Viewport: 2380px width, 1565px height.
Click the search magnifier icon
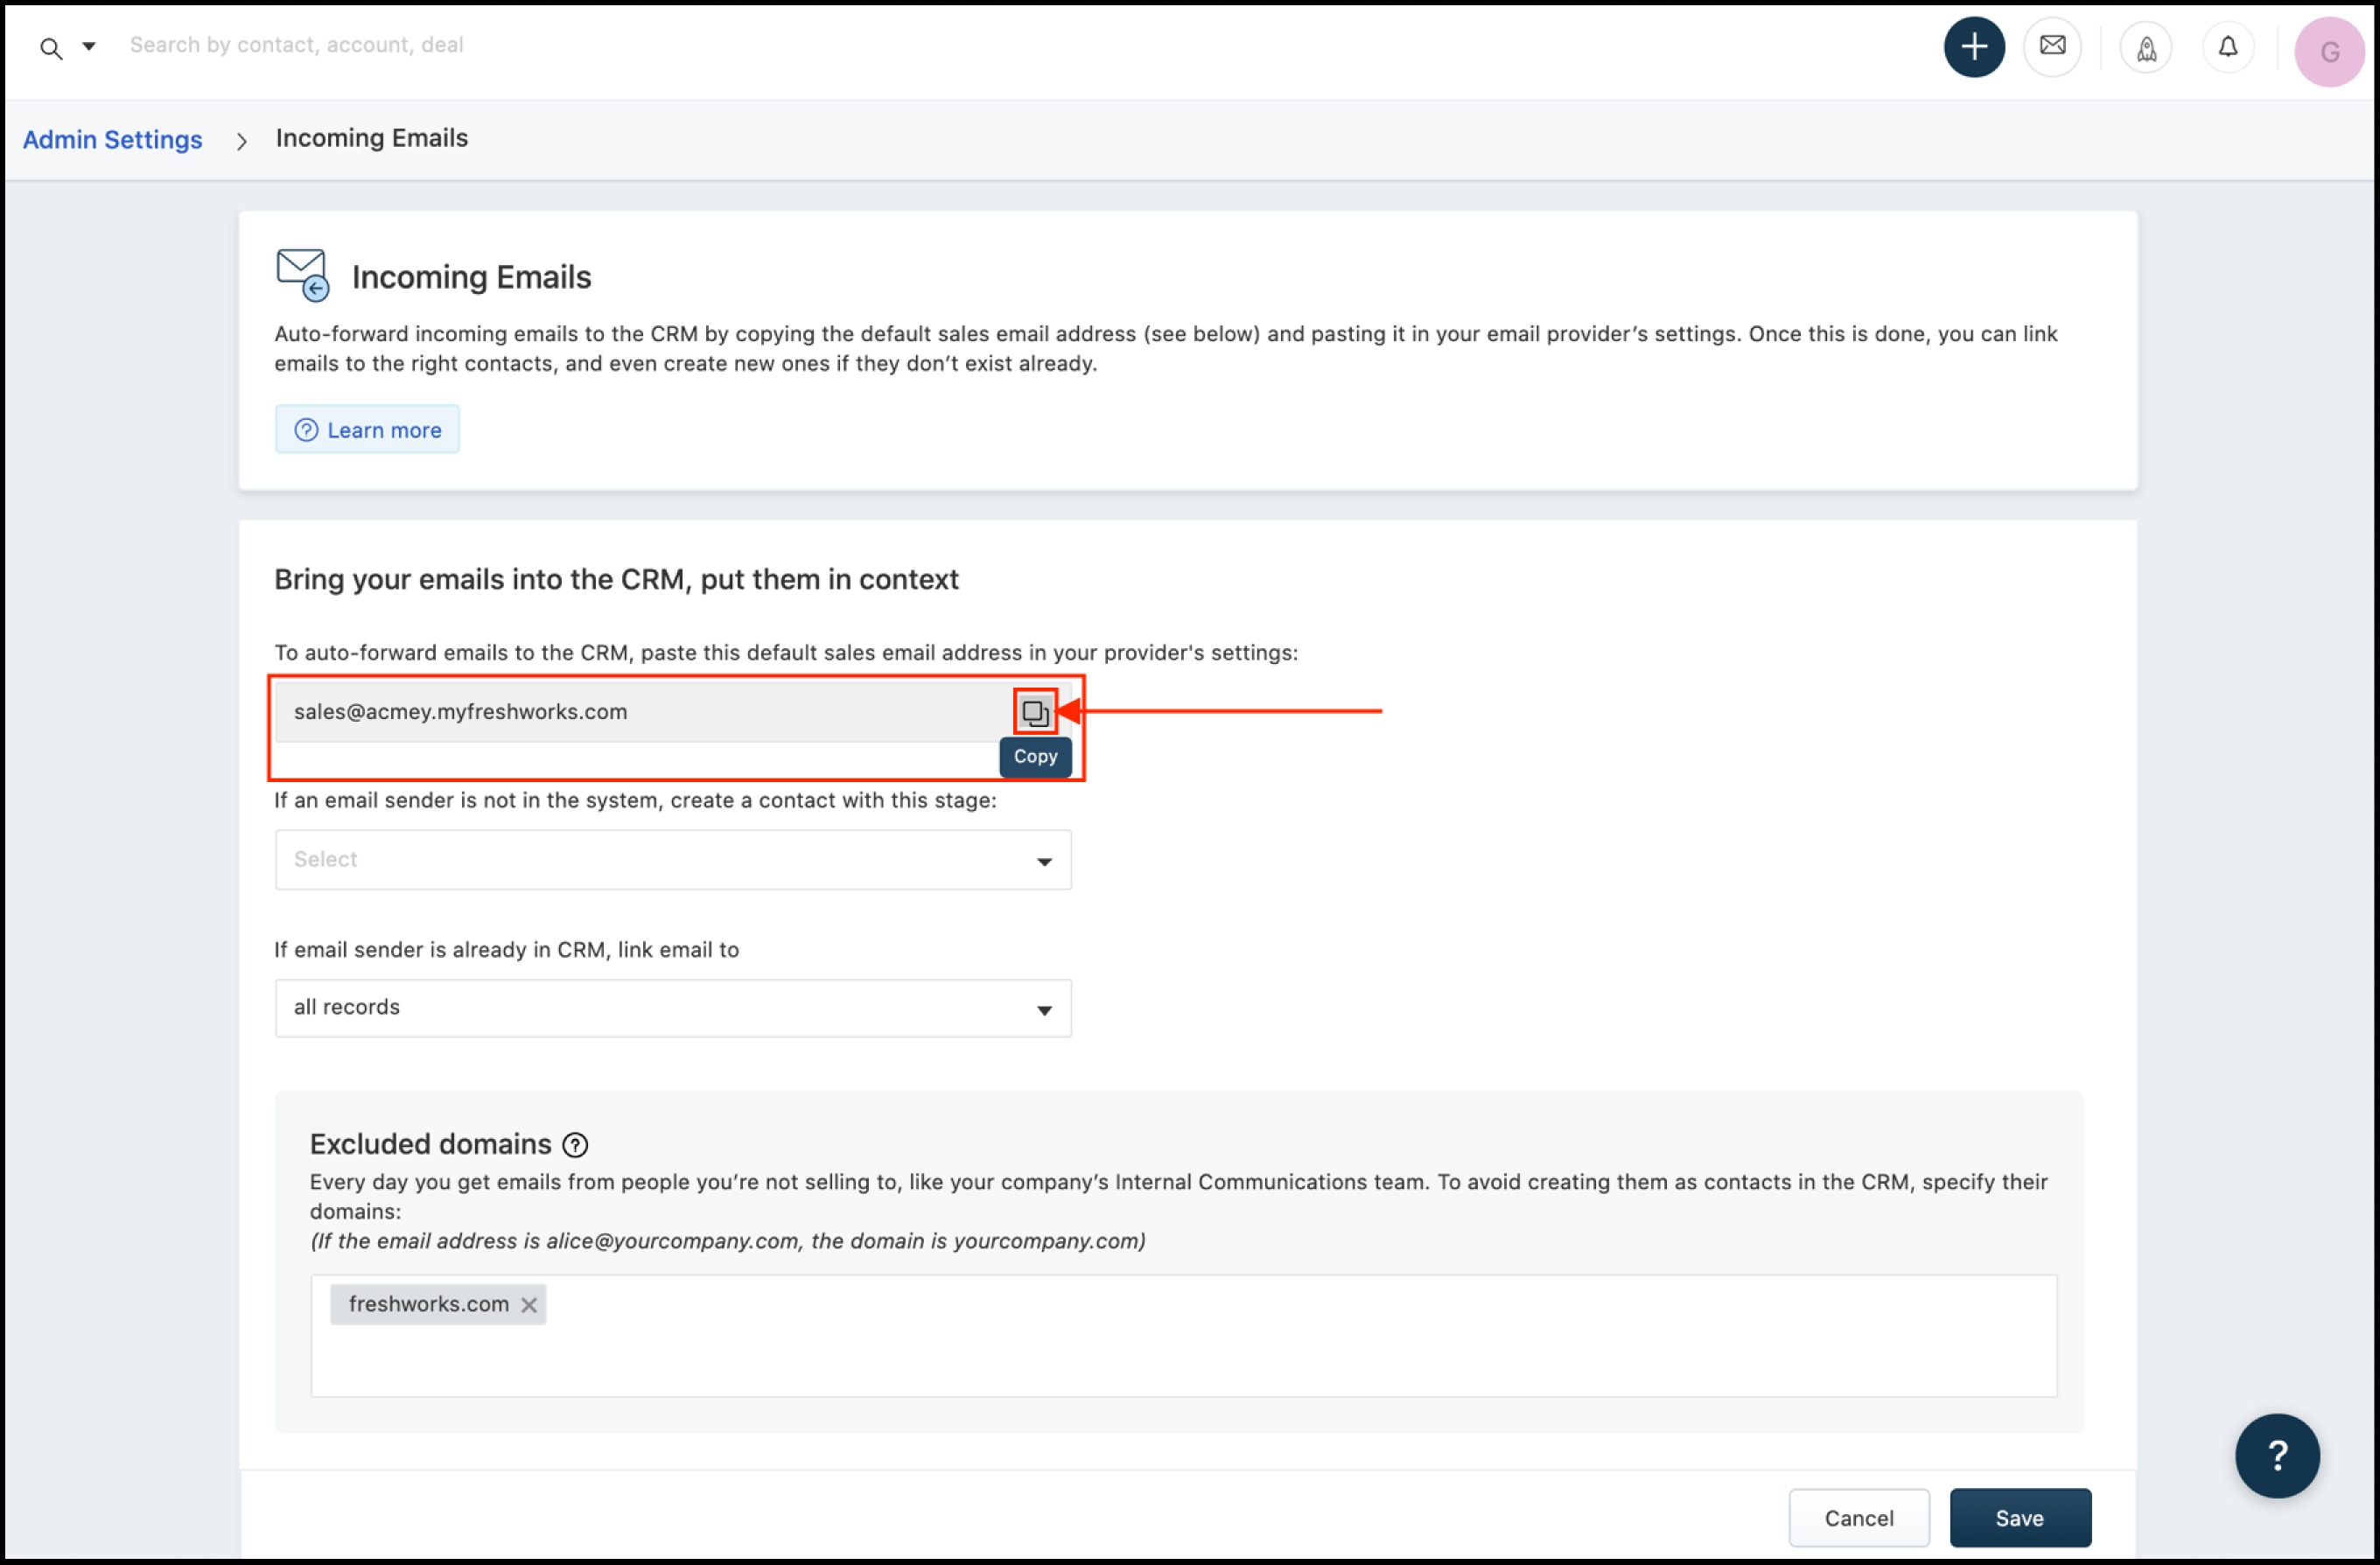pos(51,48)
